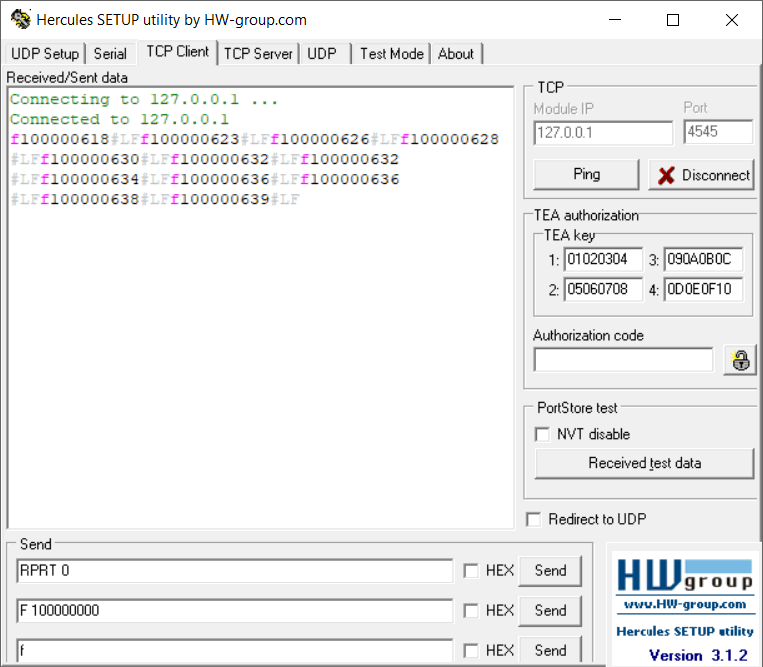Screen dimensions: 763x667
Task: Click the Received/Sent data text area
Action: tap(261, 307)
